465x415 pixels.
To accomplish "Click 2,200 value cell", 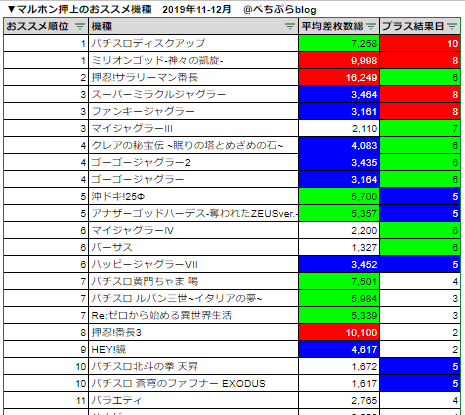I will (x=339, y=230).
